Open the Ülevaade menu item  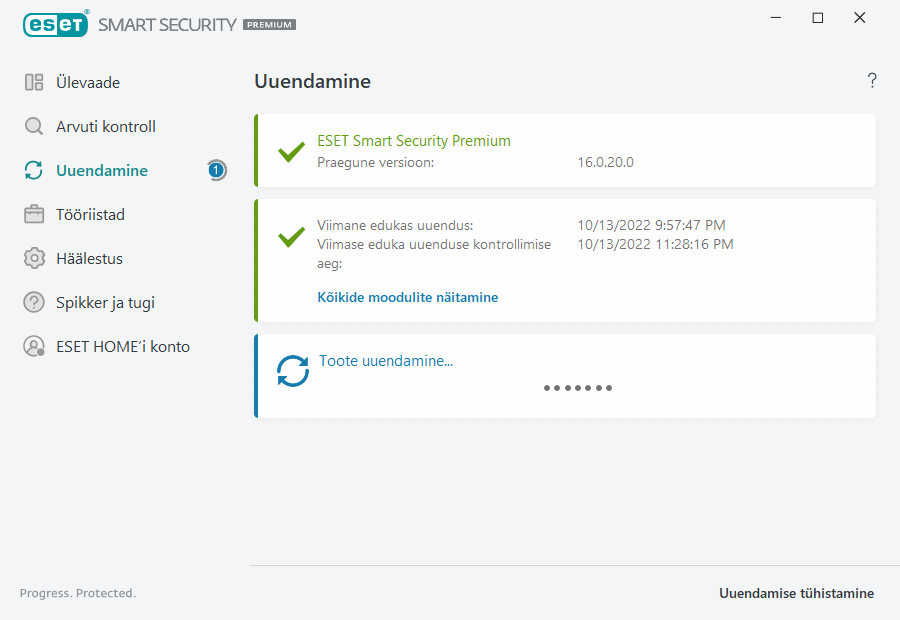(x=88, y=83)
